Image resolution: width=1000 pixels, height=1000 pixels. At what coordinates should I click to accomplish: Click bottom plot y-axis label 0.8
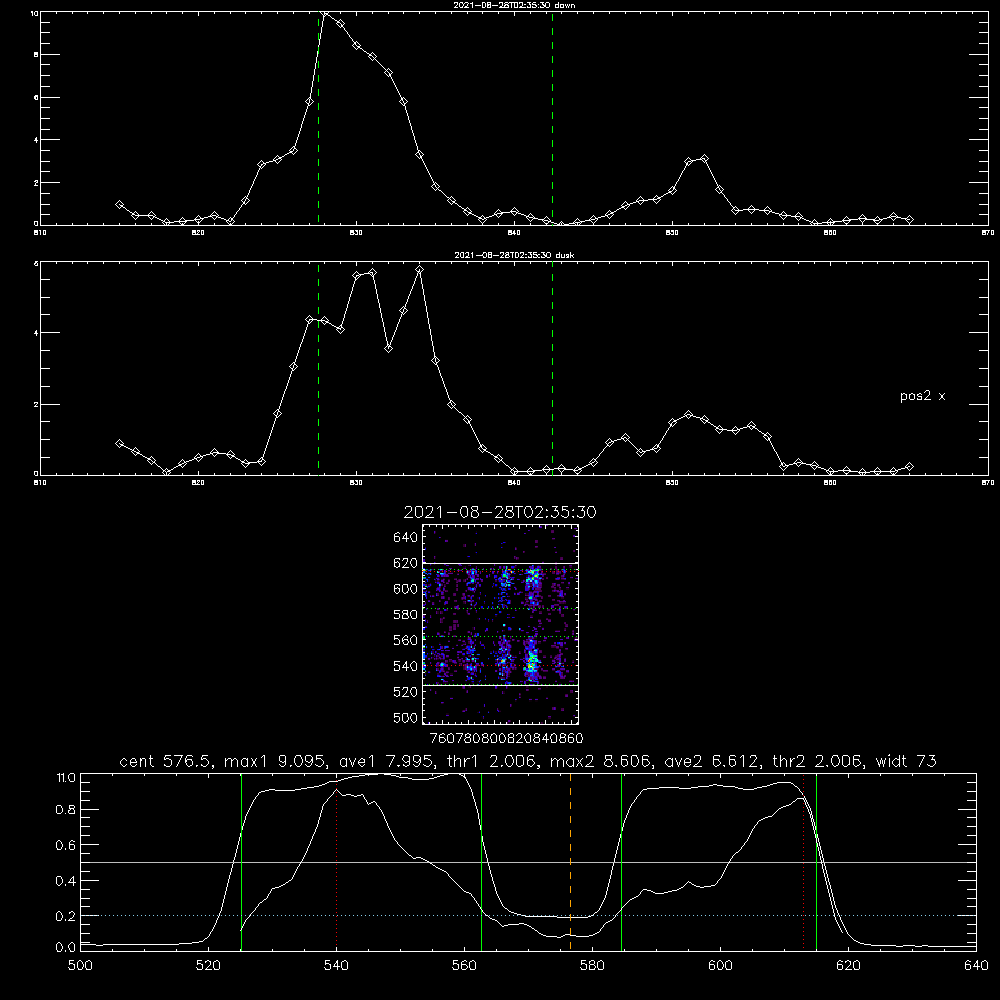click(x=66, y=810)
